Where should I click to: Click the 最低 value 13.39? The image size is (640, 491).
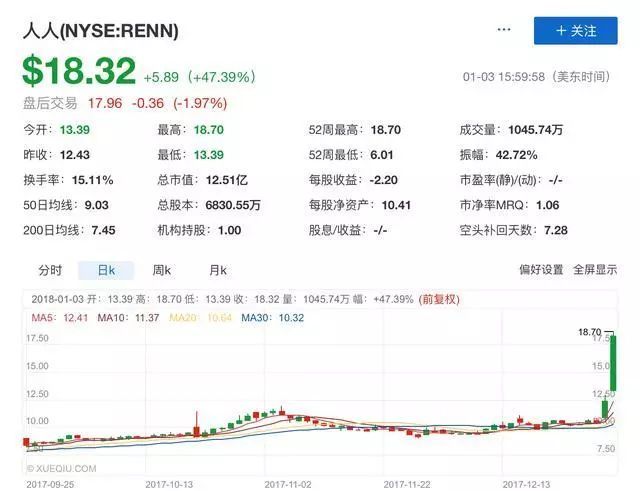(x=209, y=155)
